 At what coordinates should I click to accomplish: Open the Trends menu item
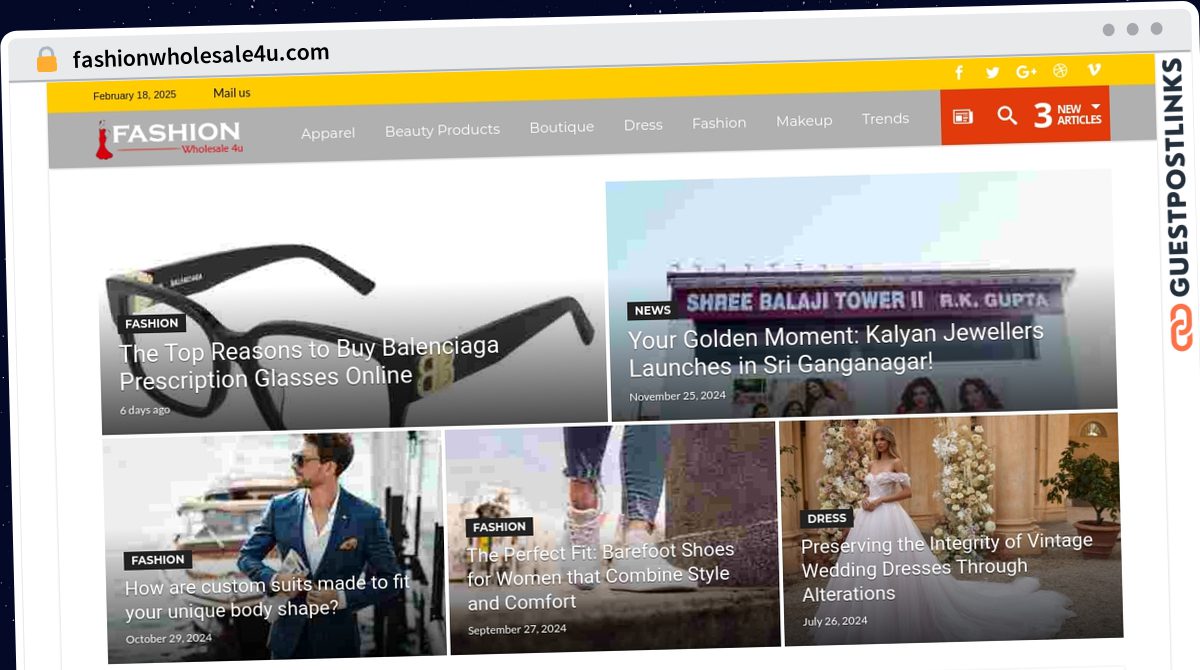tap(885, 118)
